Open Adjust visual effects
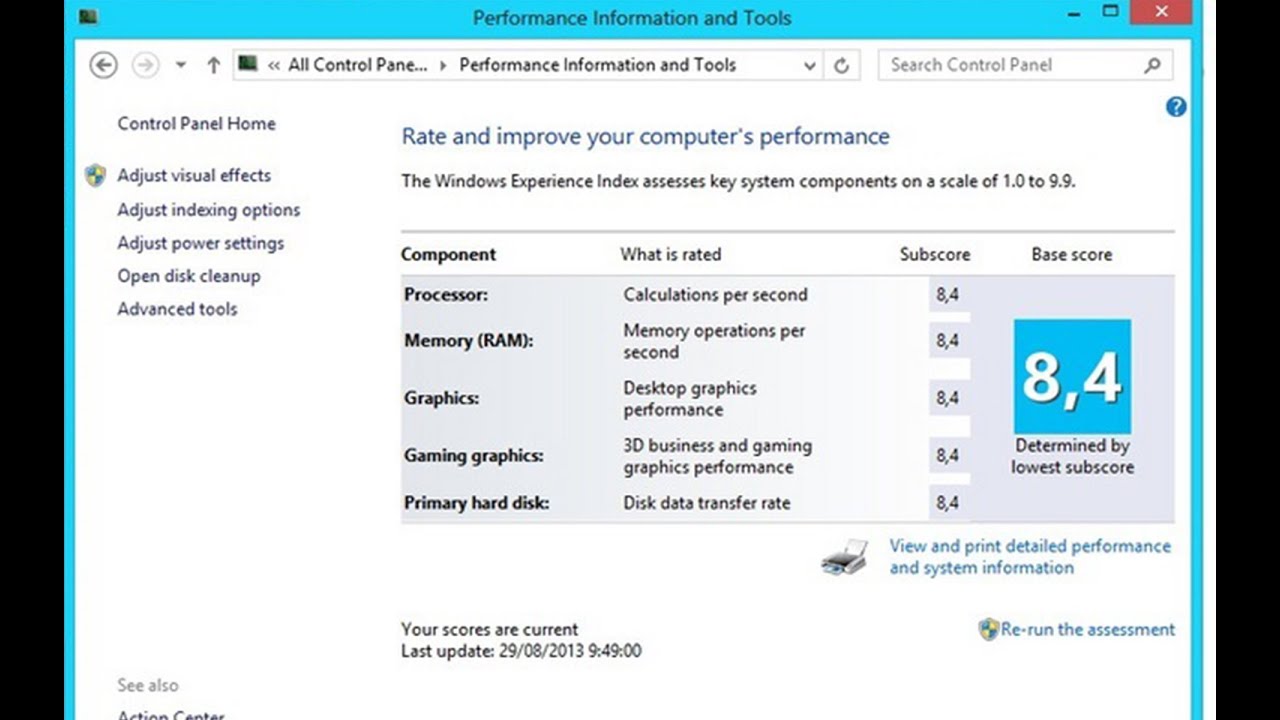This screenshot has height=720, width=1280. click(x=194, y=176)
